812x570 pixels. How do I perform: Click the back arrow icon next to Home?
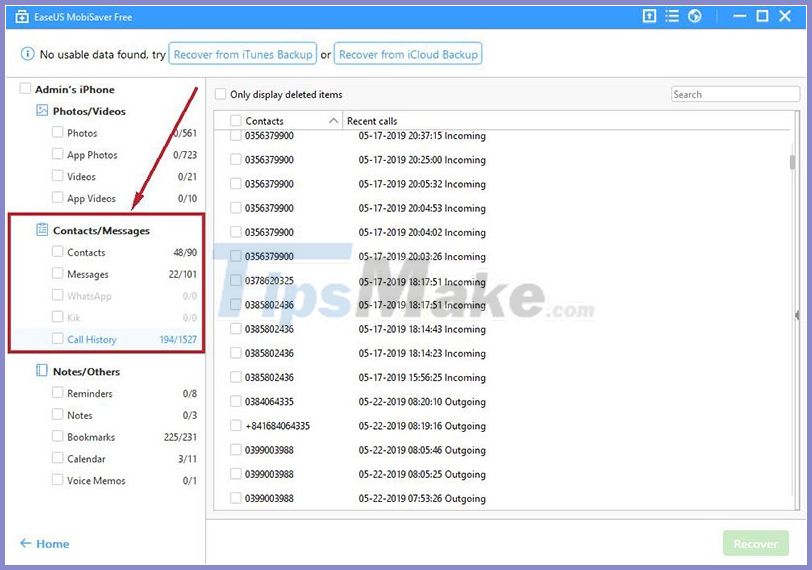click(x=25, y=543)
